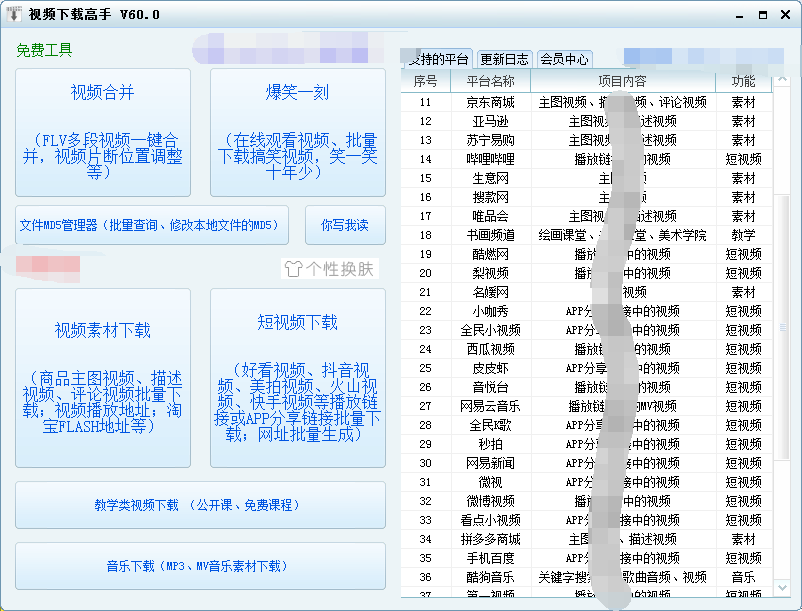Click the vertical scrollbar thumb

pos(782,327)
